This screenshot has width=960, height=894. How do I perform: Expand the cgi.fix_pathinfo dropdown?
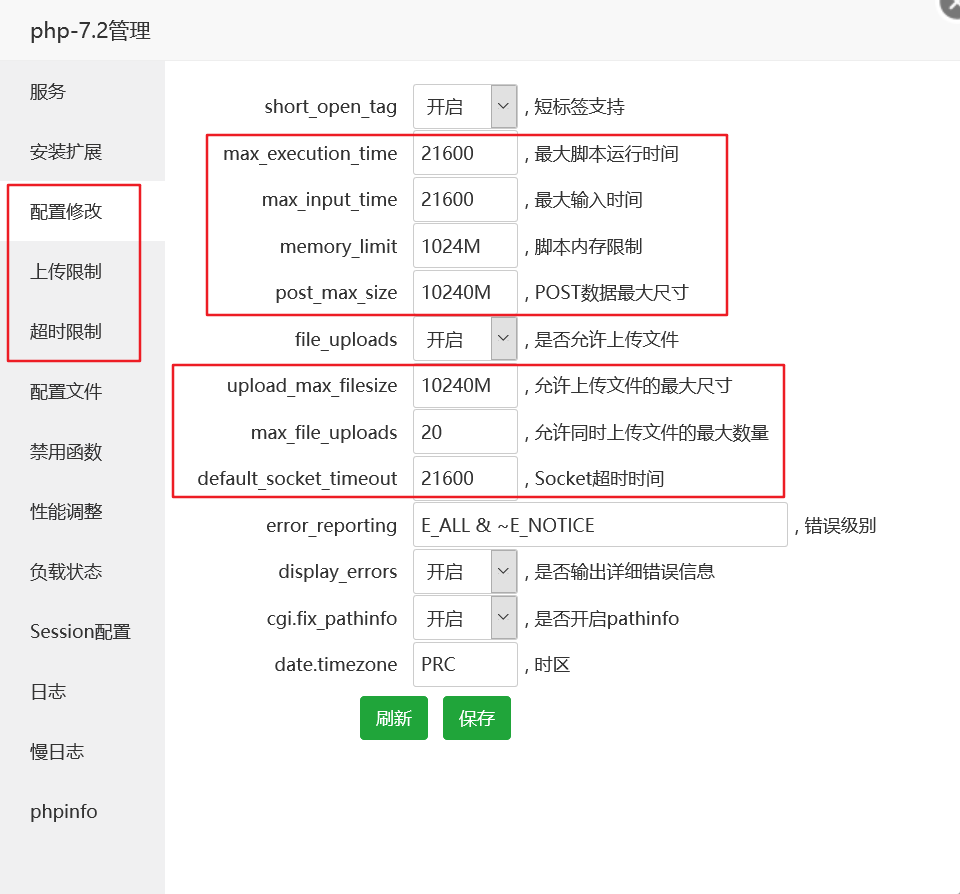(x=465, y=618)
